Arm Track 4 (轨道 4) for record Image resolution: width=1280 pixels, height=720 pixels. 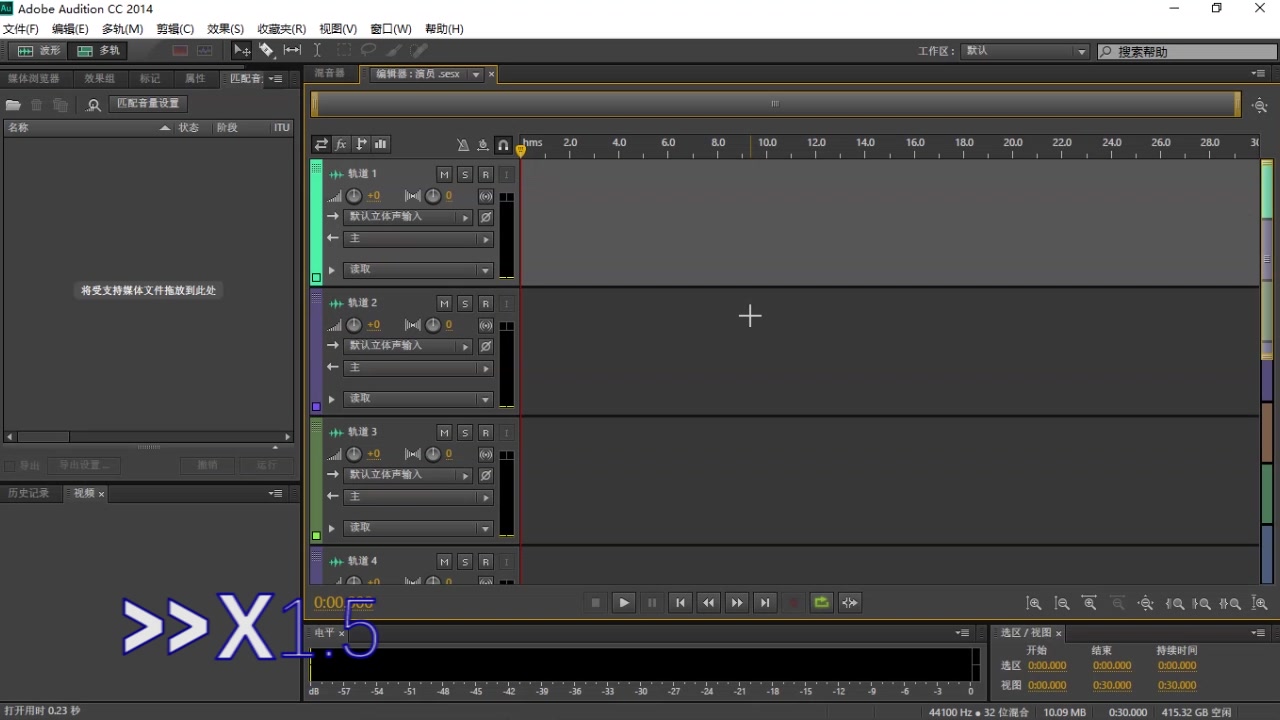485,561
